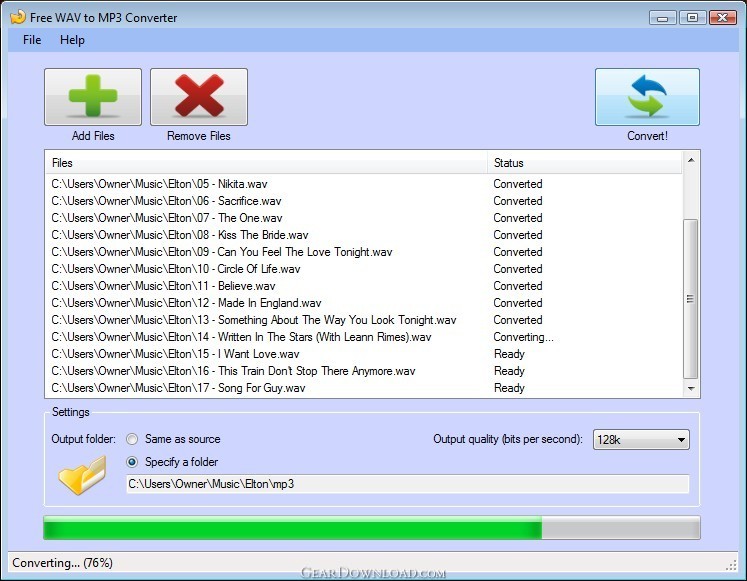Click the output folder path field
Viewport: 747px width, 581px height.
(x=407, y=484)
